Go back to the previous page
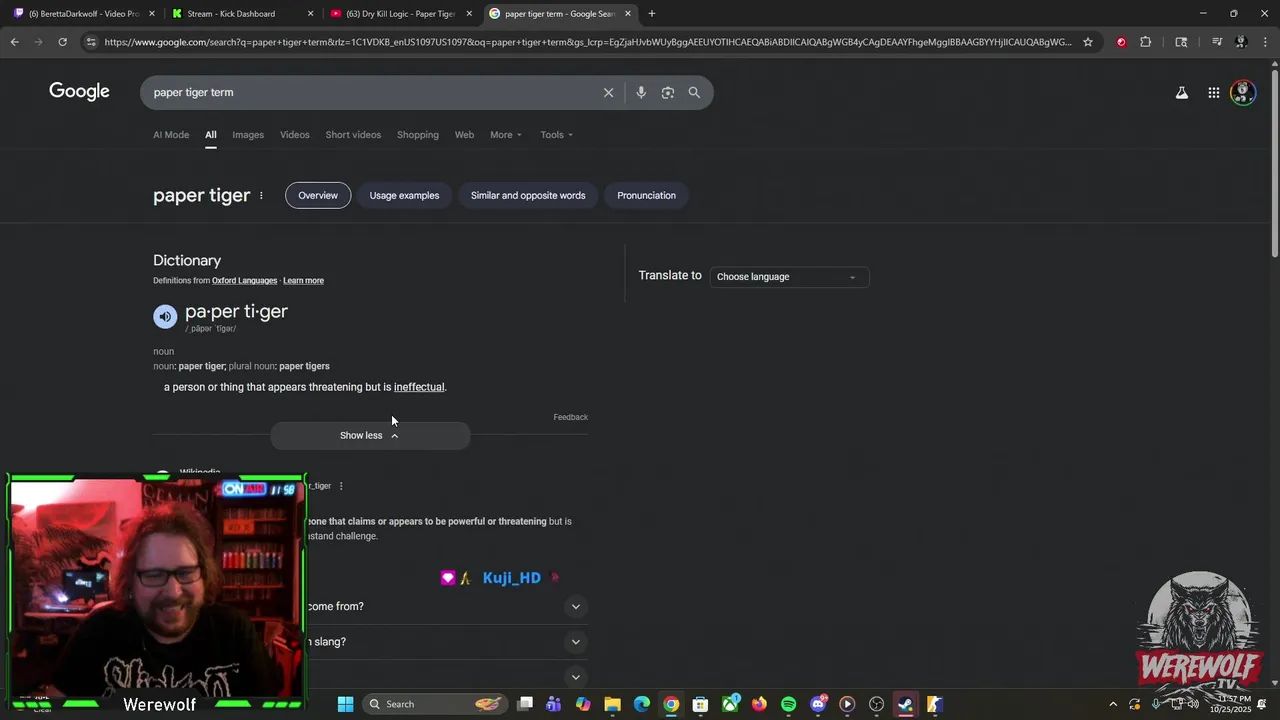 14,42
